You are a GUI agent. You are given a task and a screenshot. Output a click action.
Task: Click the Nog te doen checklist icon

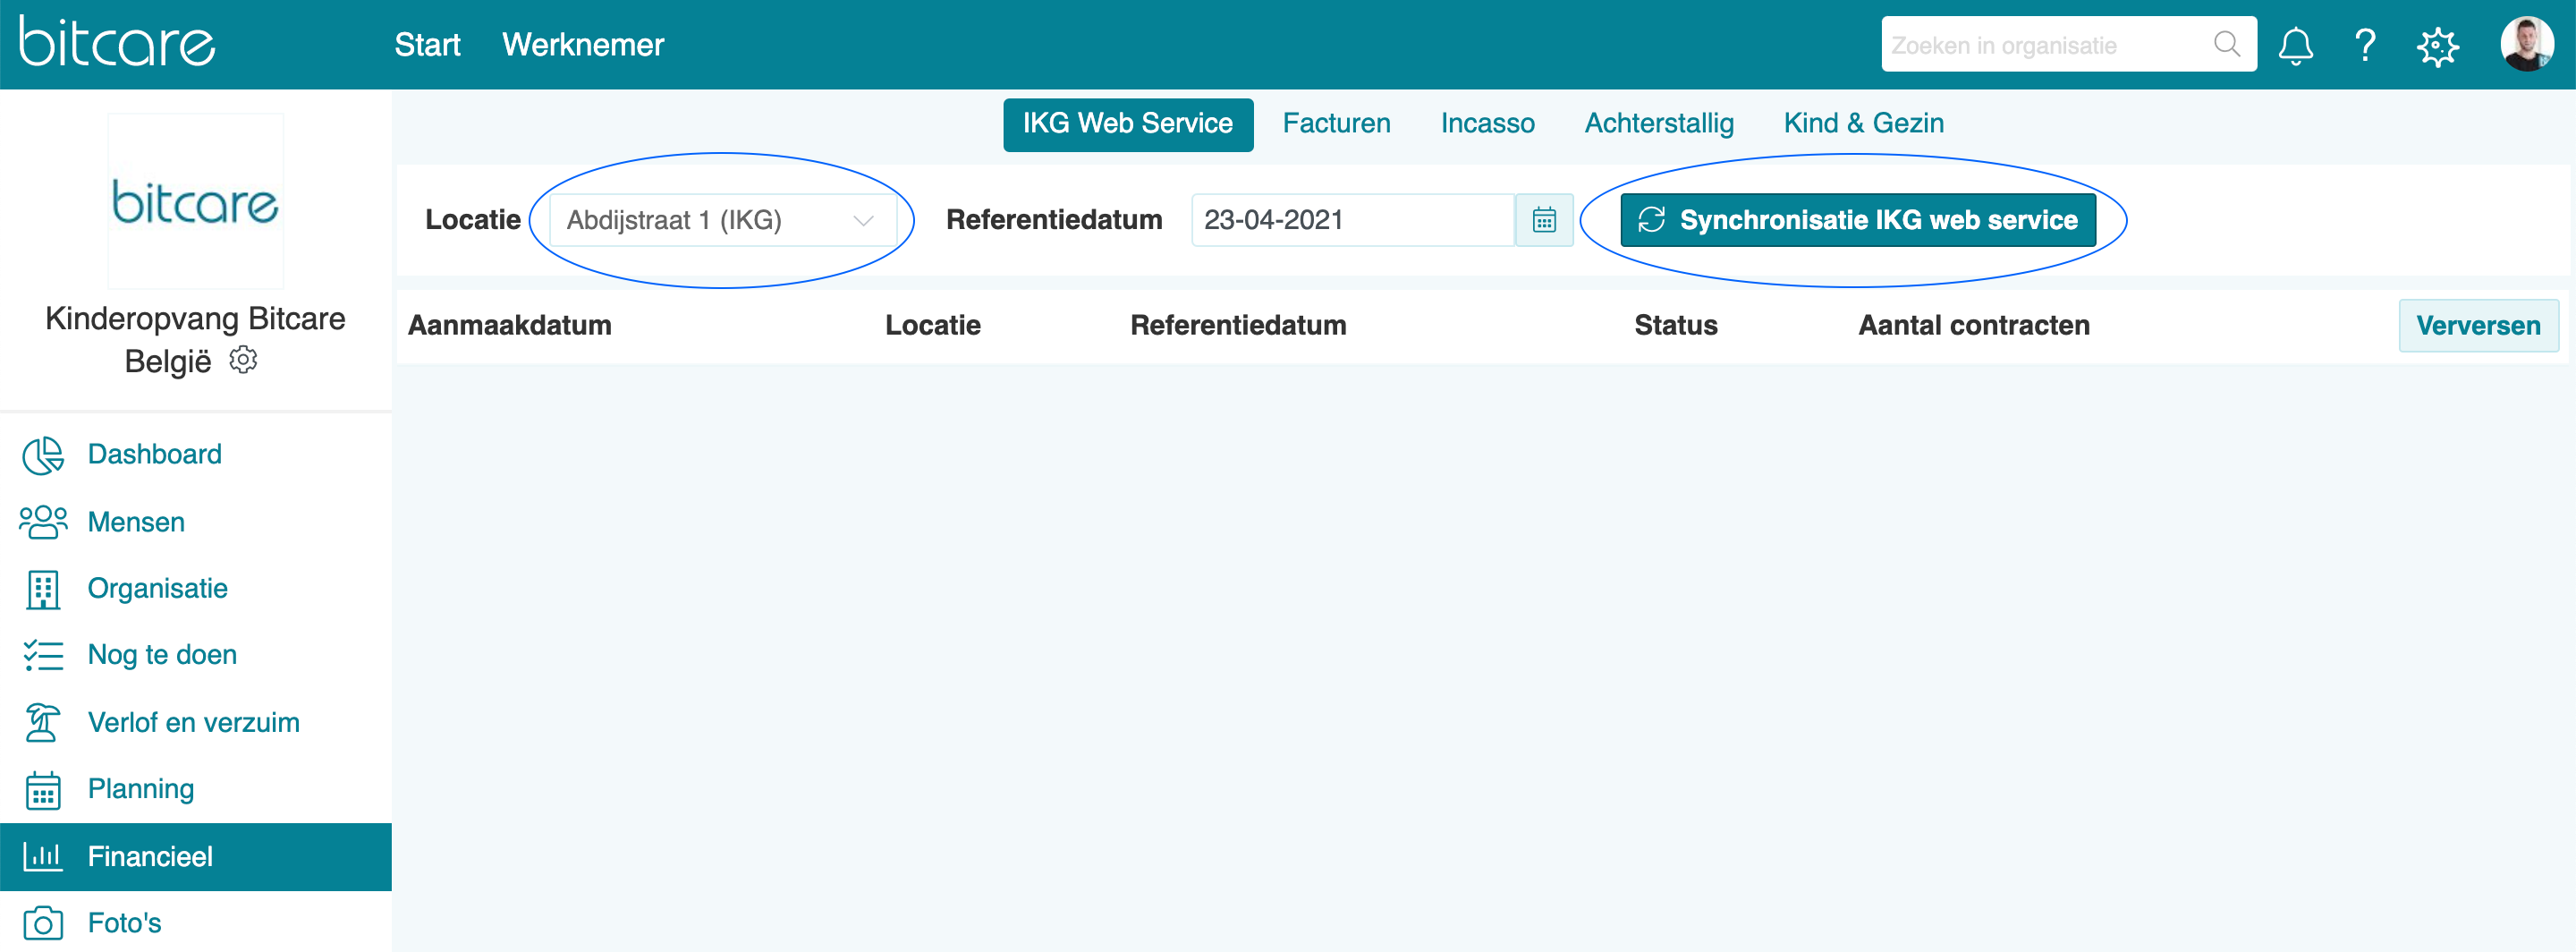point(43,655)
